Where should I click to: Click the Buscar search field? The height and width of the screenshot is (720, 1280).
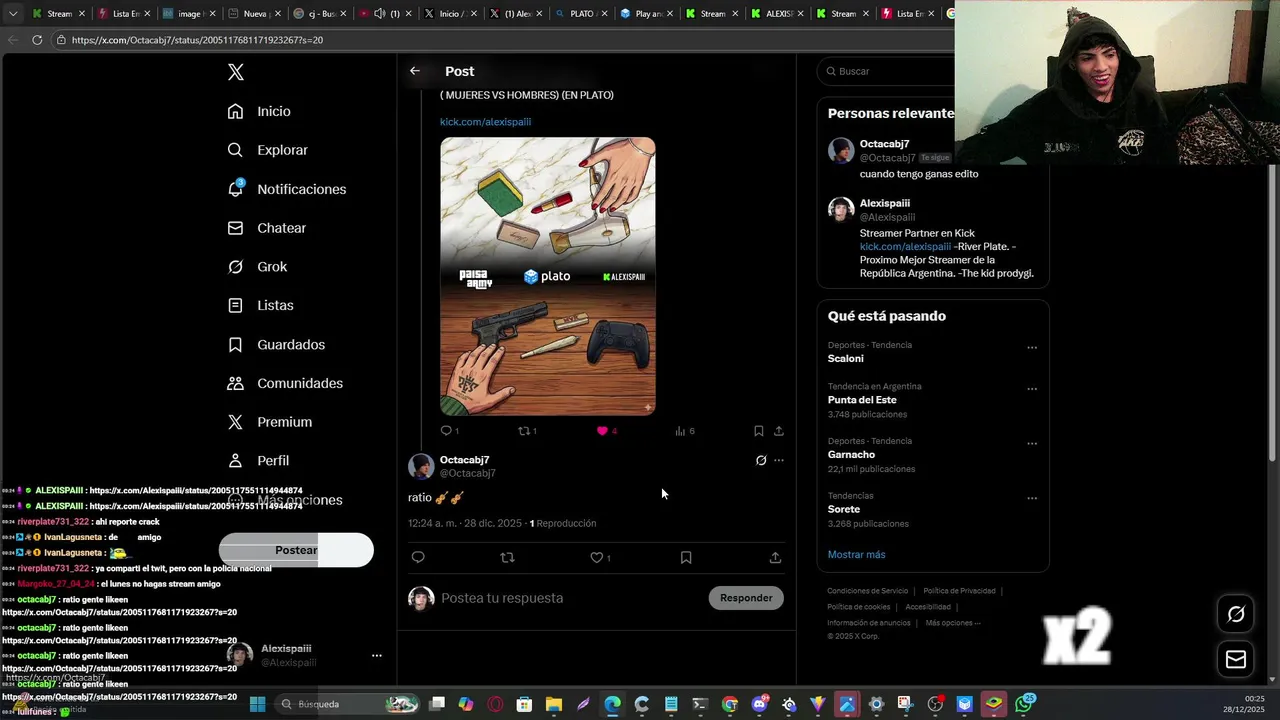tap(888, 71)
